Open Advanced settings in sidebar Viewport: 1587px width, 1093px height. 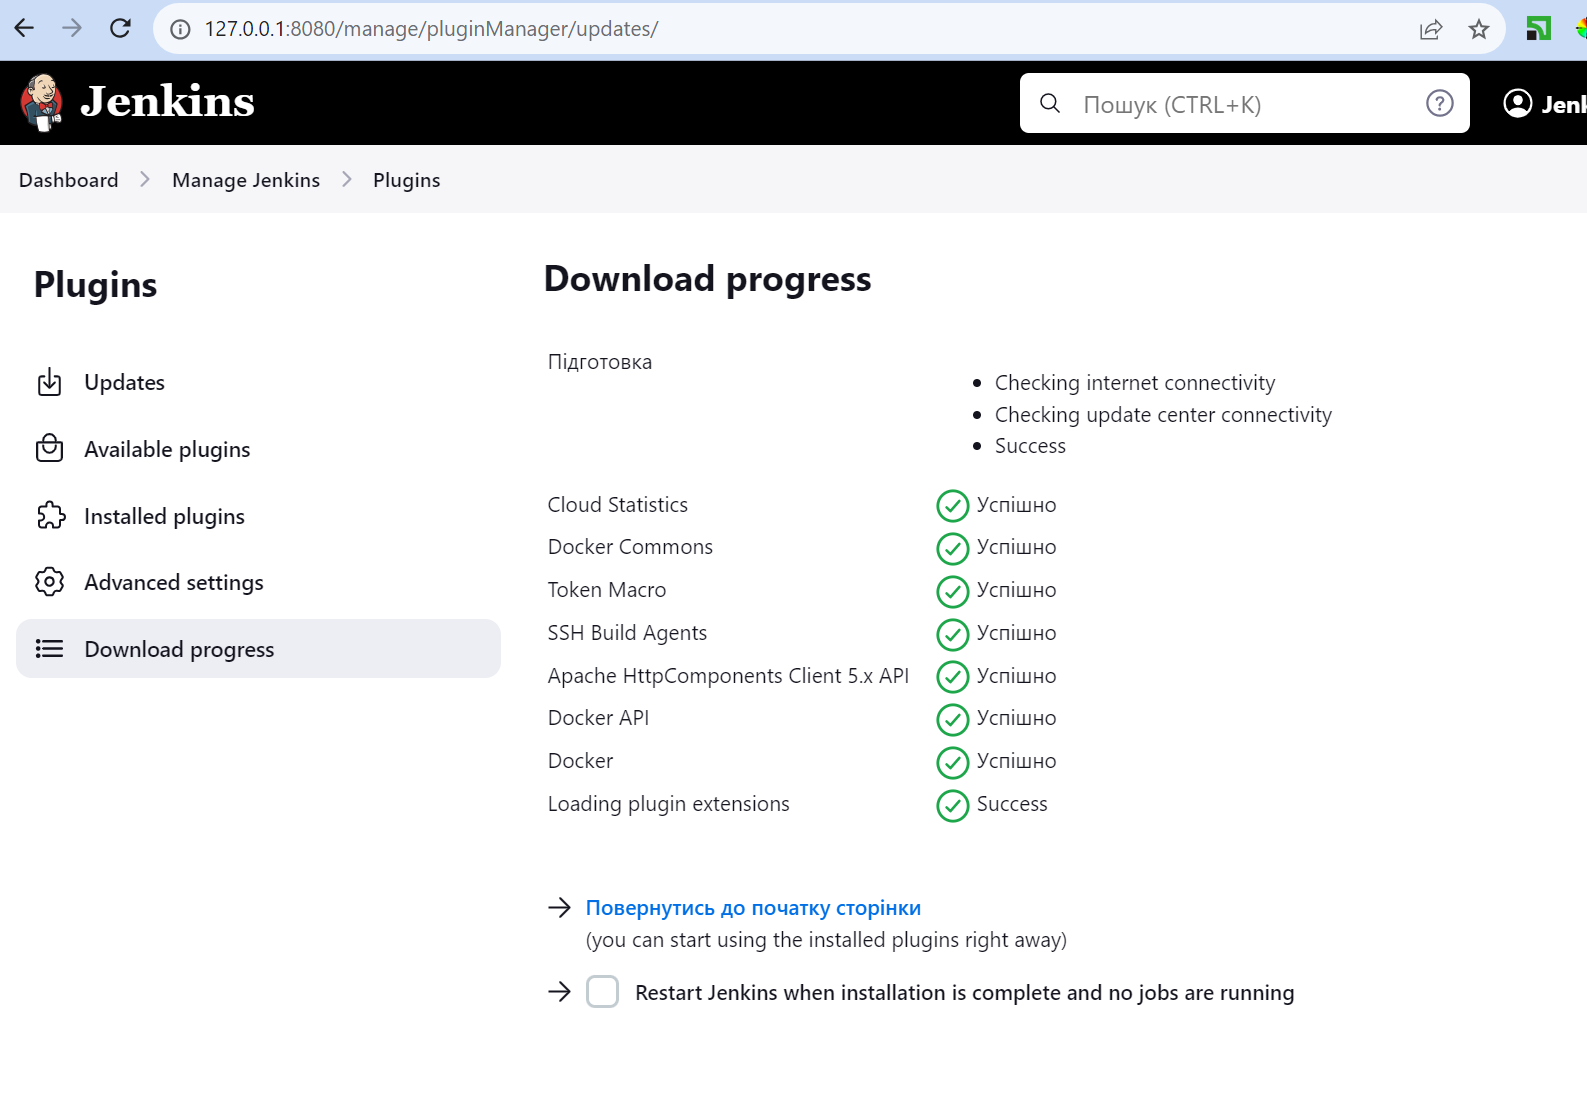pyautogui.click(x=258, y=582)
